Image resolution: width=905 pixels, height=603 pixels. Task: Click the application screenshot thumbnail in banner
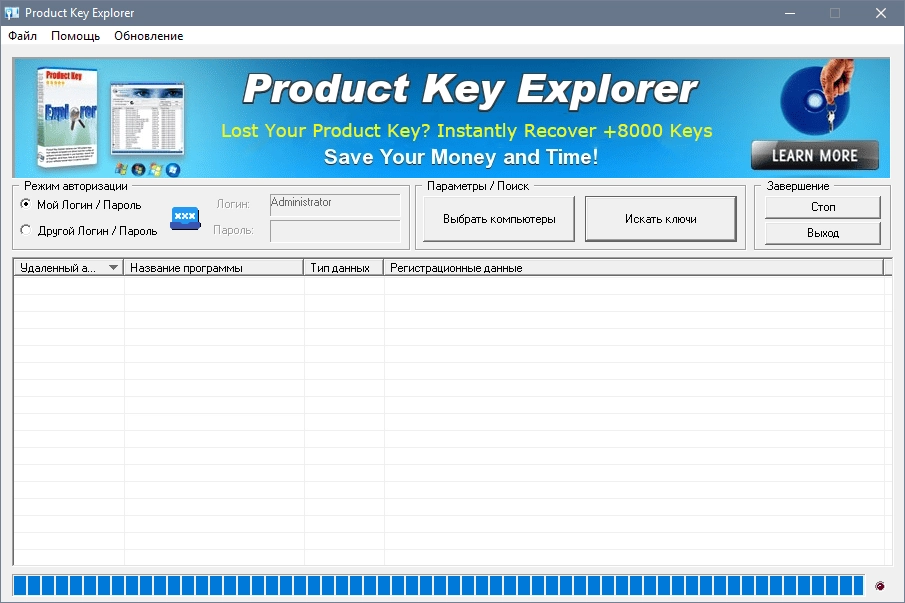(x=148, y=119)
